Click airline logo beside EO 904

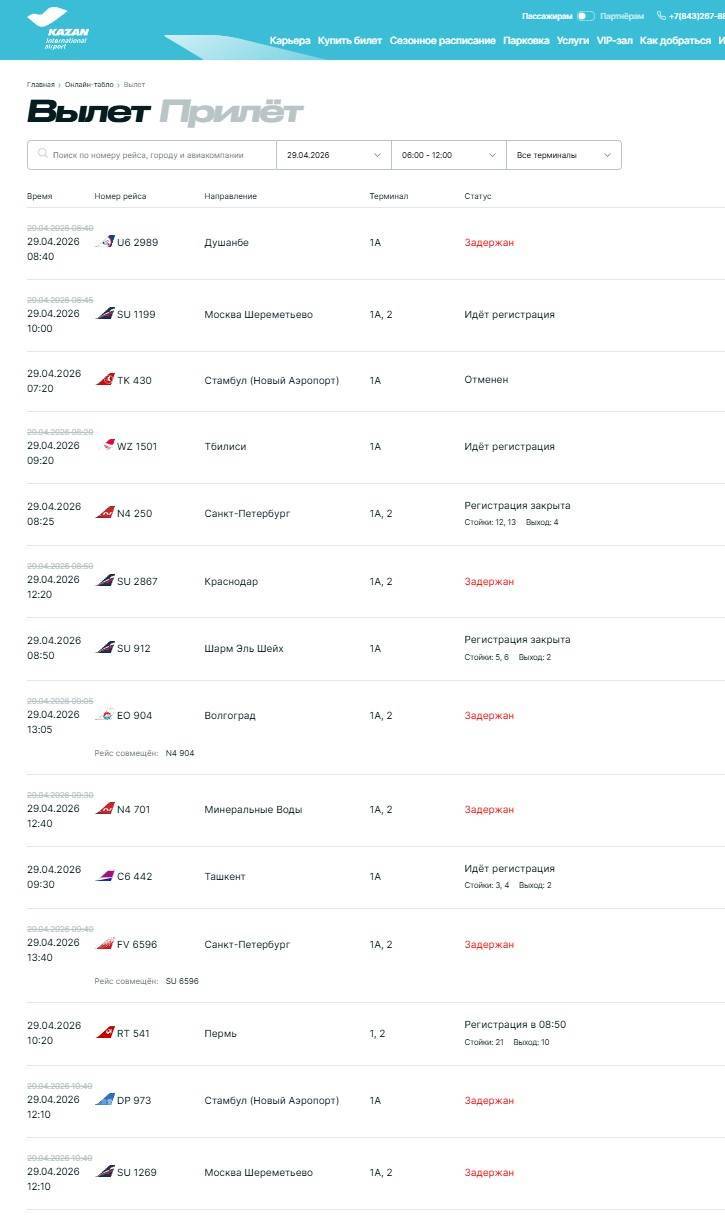[105, 715]
